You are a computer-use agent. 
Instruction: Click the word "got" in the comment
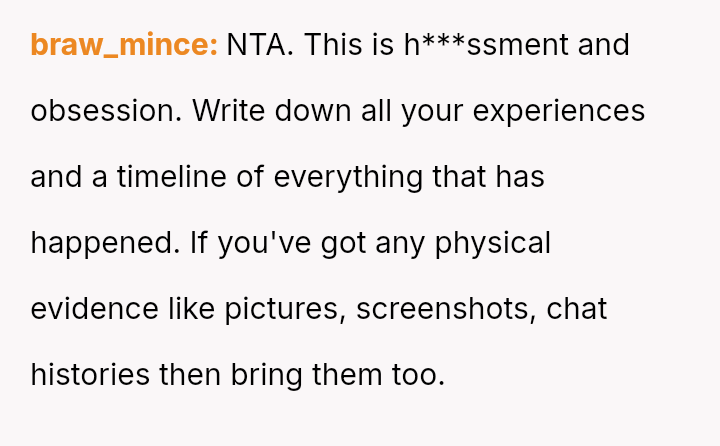click(x=344, y=243)
